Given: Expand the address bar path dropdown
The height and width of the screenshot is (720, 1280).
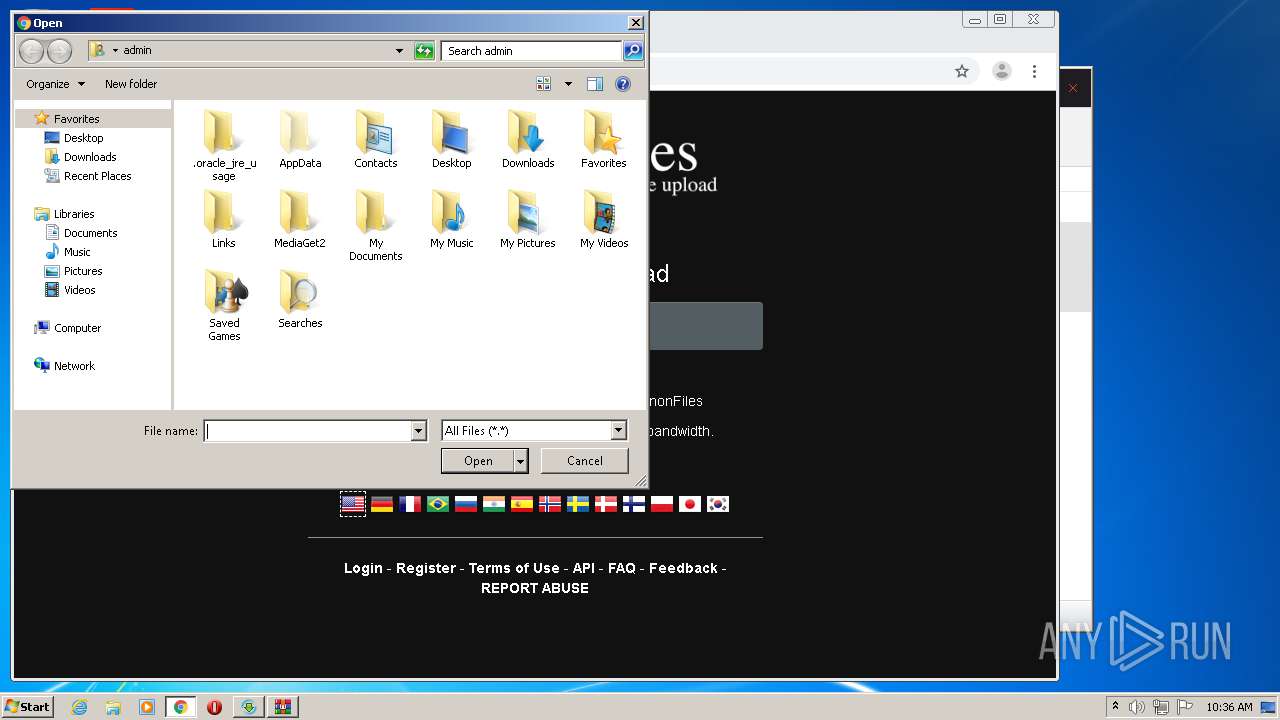Looking at the screenshot, I should point(399,51).
